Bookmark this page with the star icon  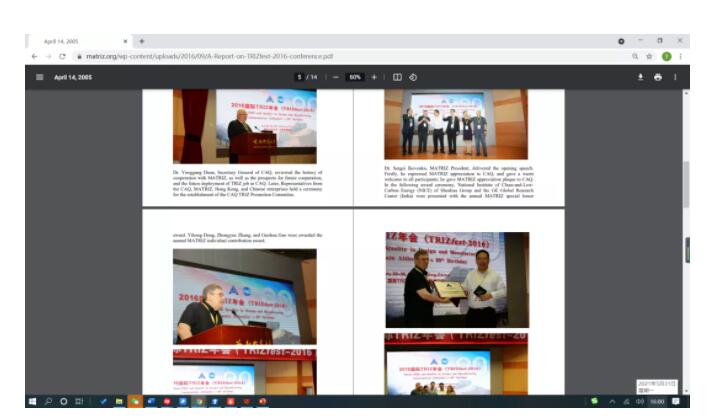coord(649,57)
